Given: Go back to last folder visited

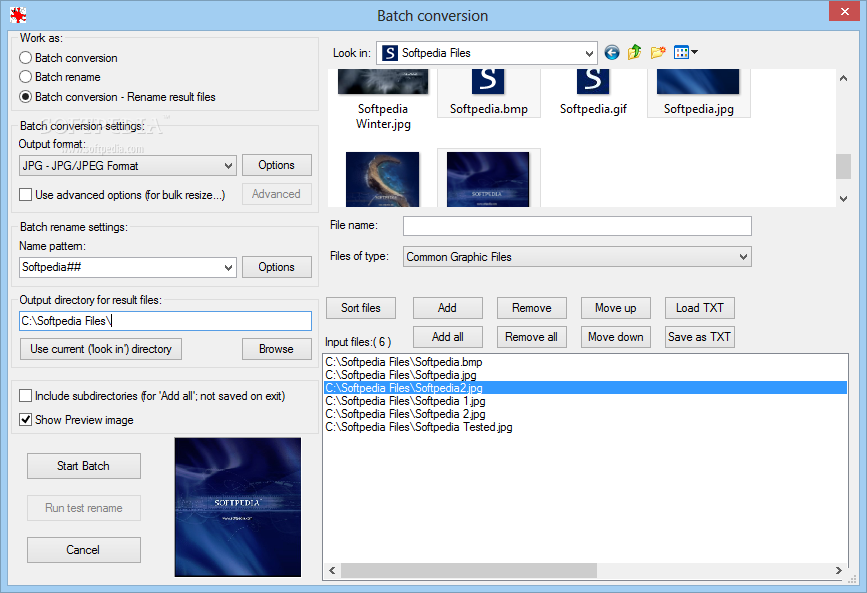Looking at the screenshot, I should [x=612, y=53].
